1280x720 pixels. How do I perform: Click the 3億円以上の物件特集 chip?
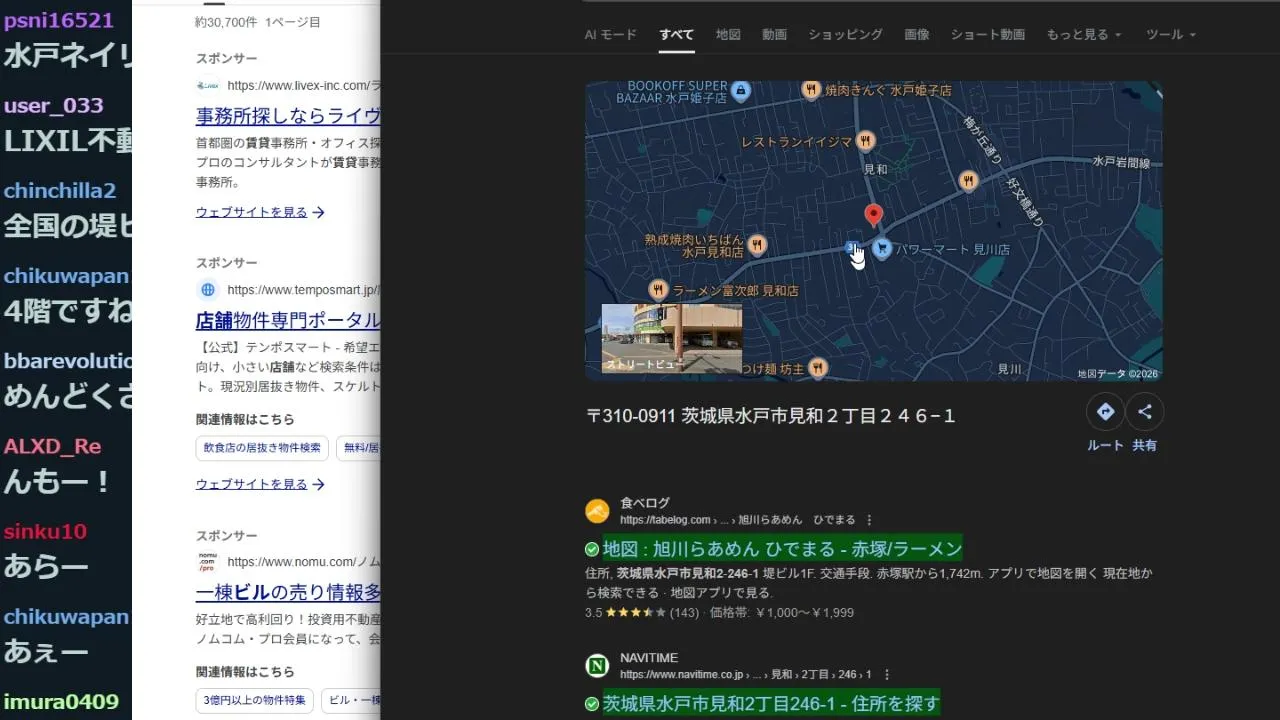(x=254, y=700)
